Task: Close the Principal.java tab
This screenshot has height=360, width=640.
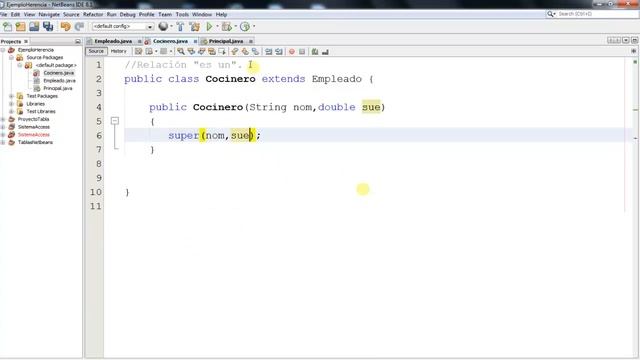Action: [x=251, y=41]
